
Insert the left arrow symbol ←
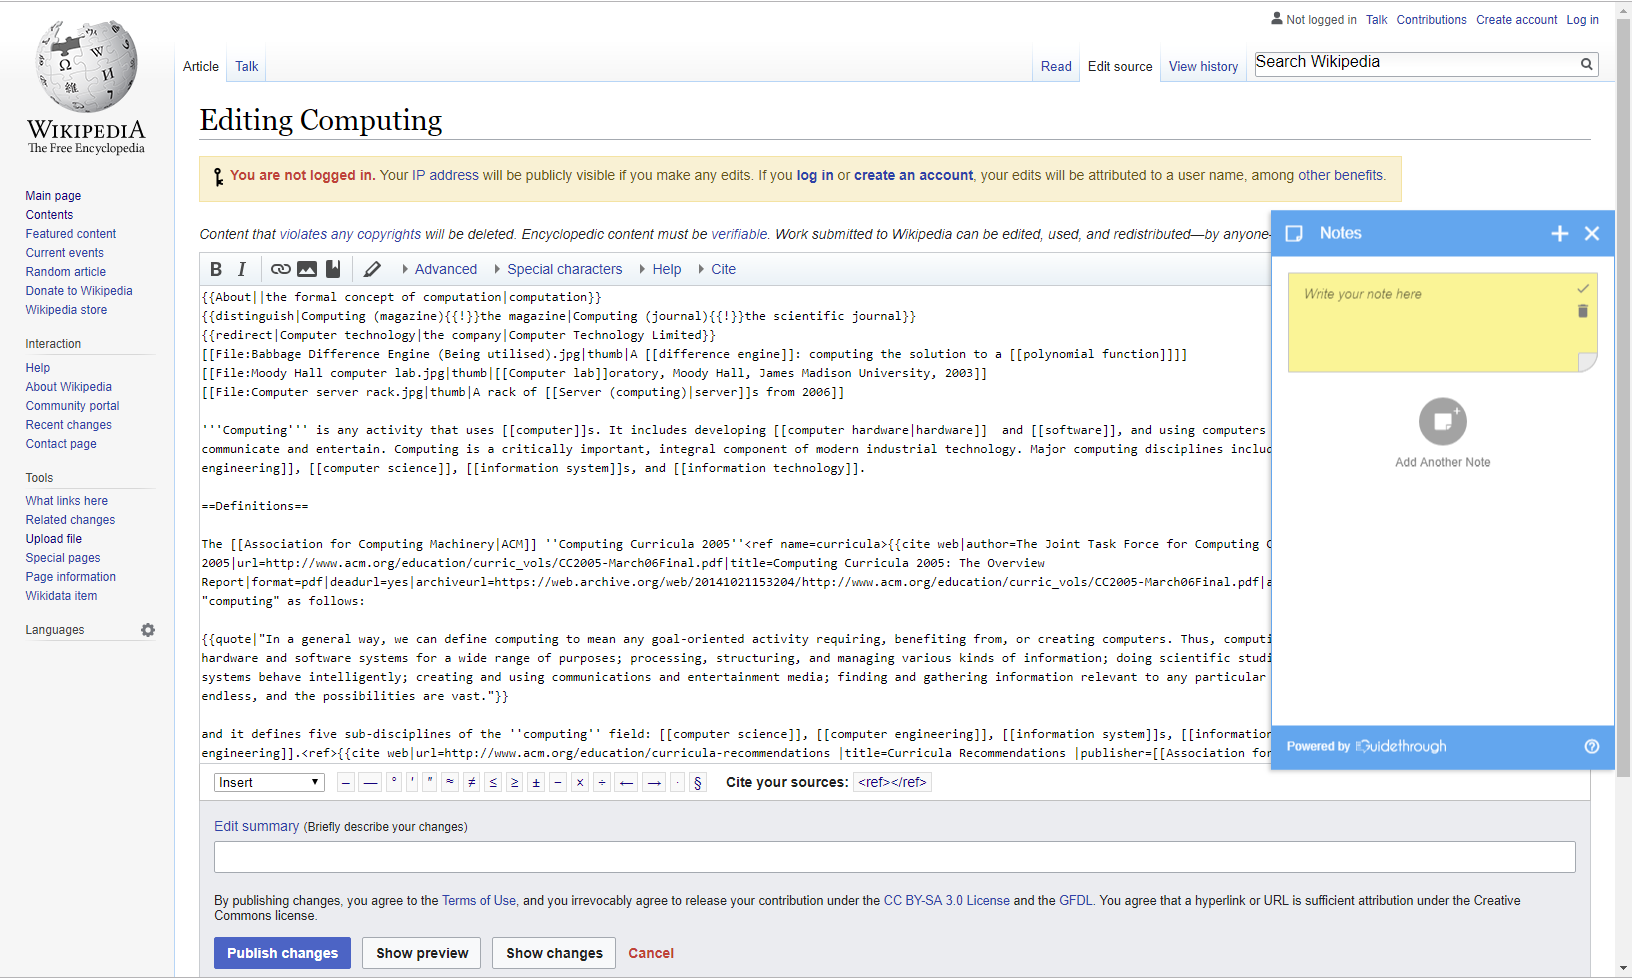tap(626, 782)
